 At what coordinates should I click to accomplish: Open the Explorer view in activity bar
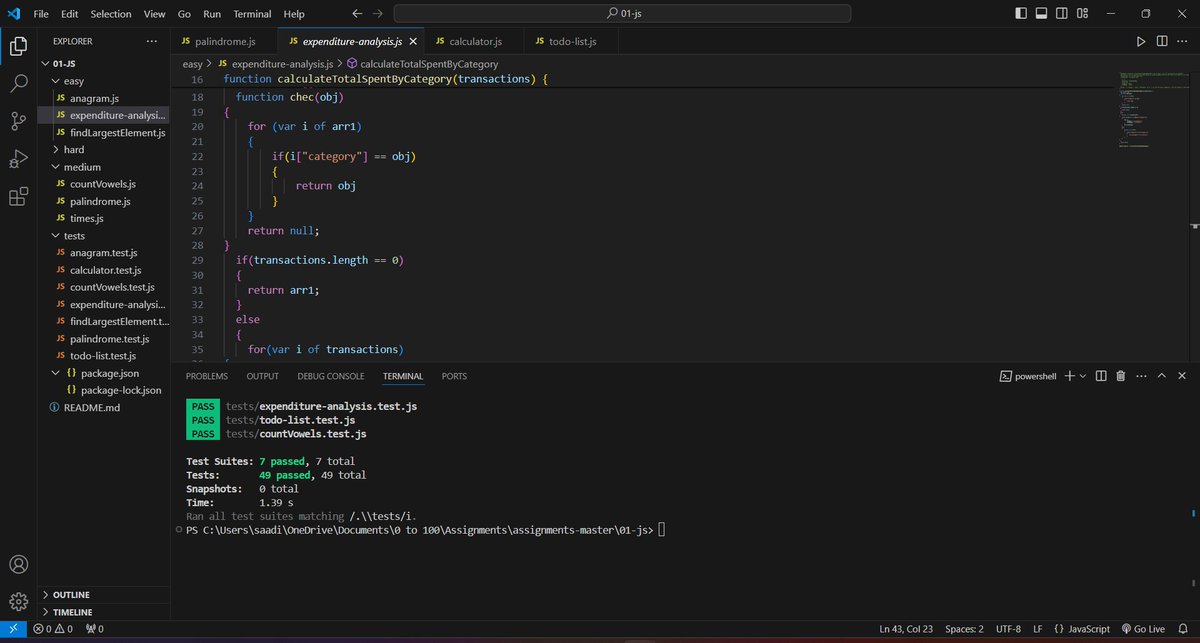coord(18,46)
